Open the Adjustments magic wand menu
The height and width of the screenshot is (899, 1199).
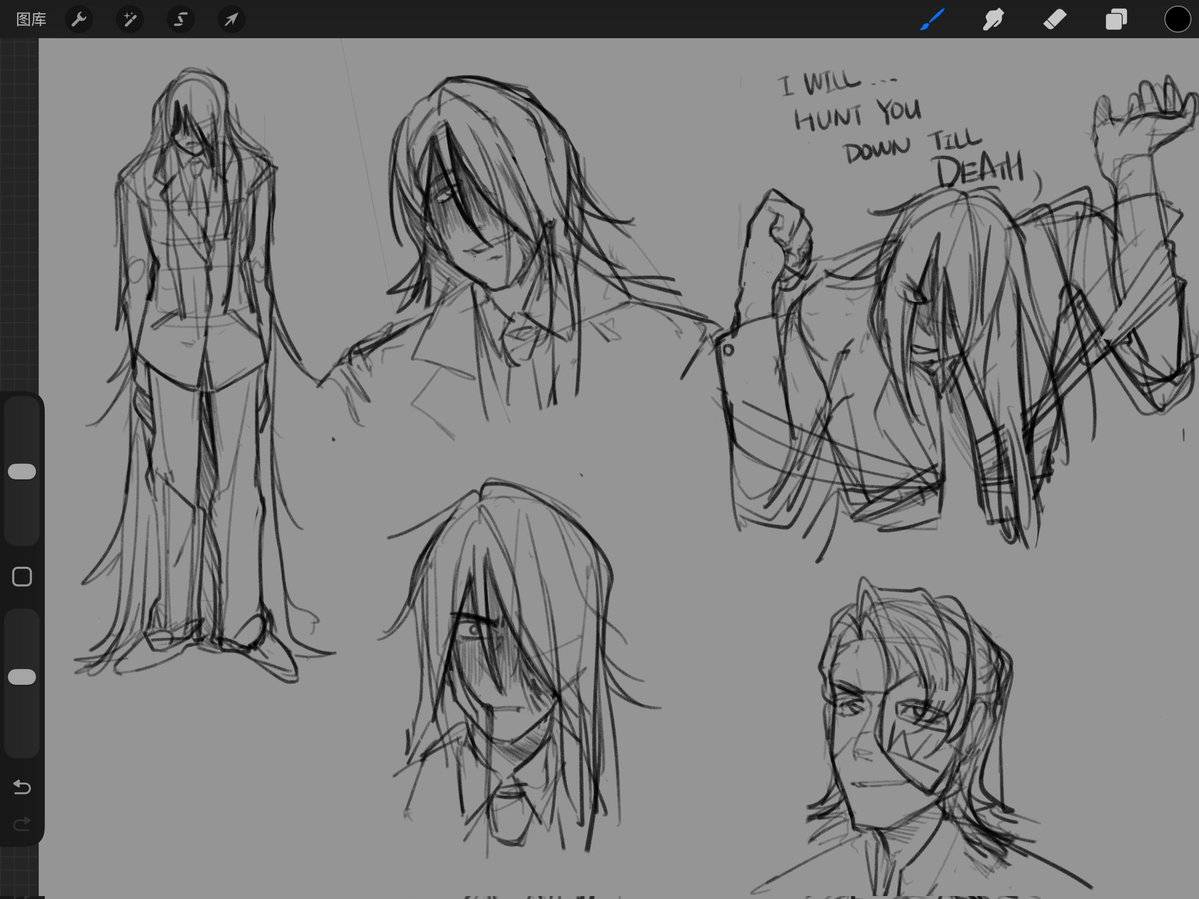click(x=129, y=19)
